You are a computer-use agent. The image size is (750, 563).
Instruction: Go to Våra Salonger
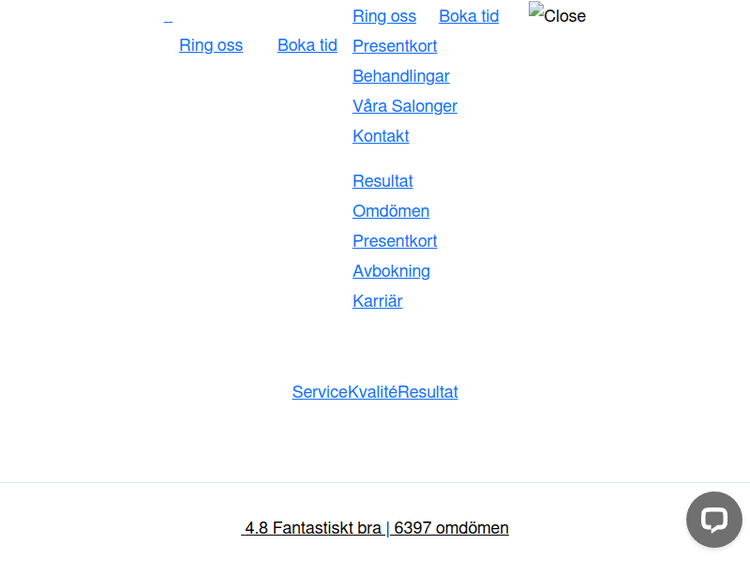(x=404, y=106)
